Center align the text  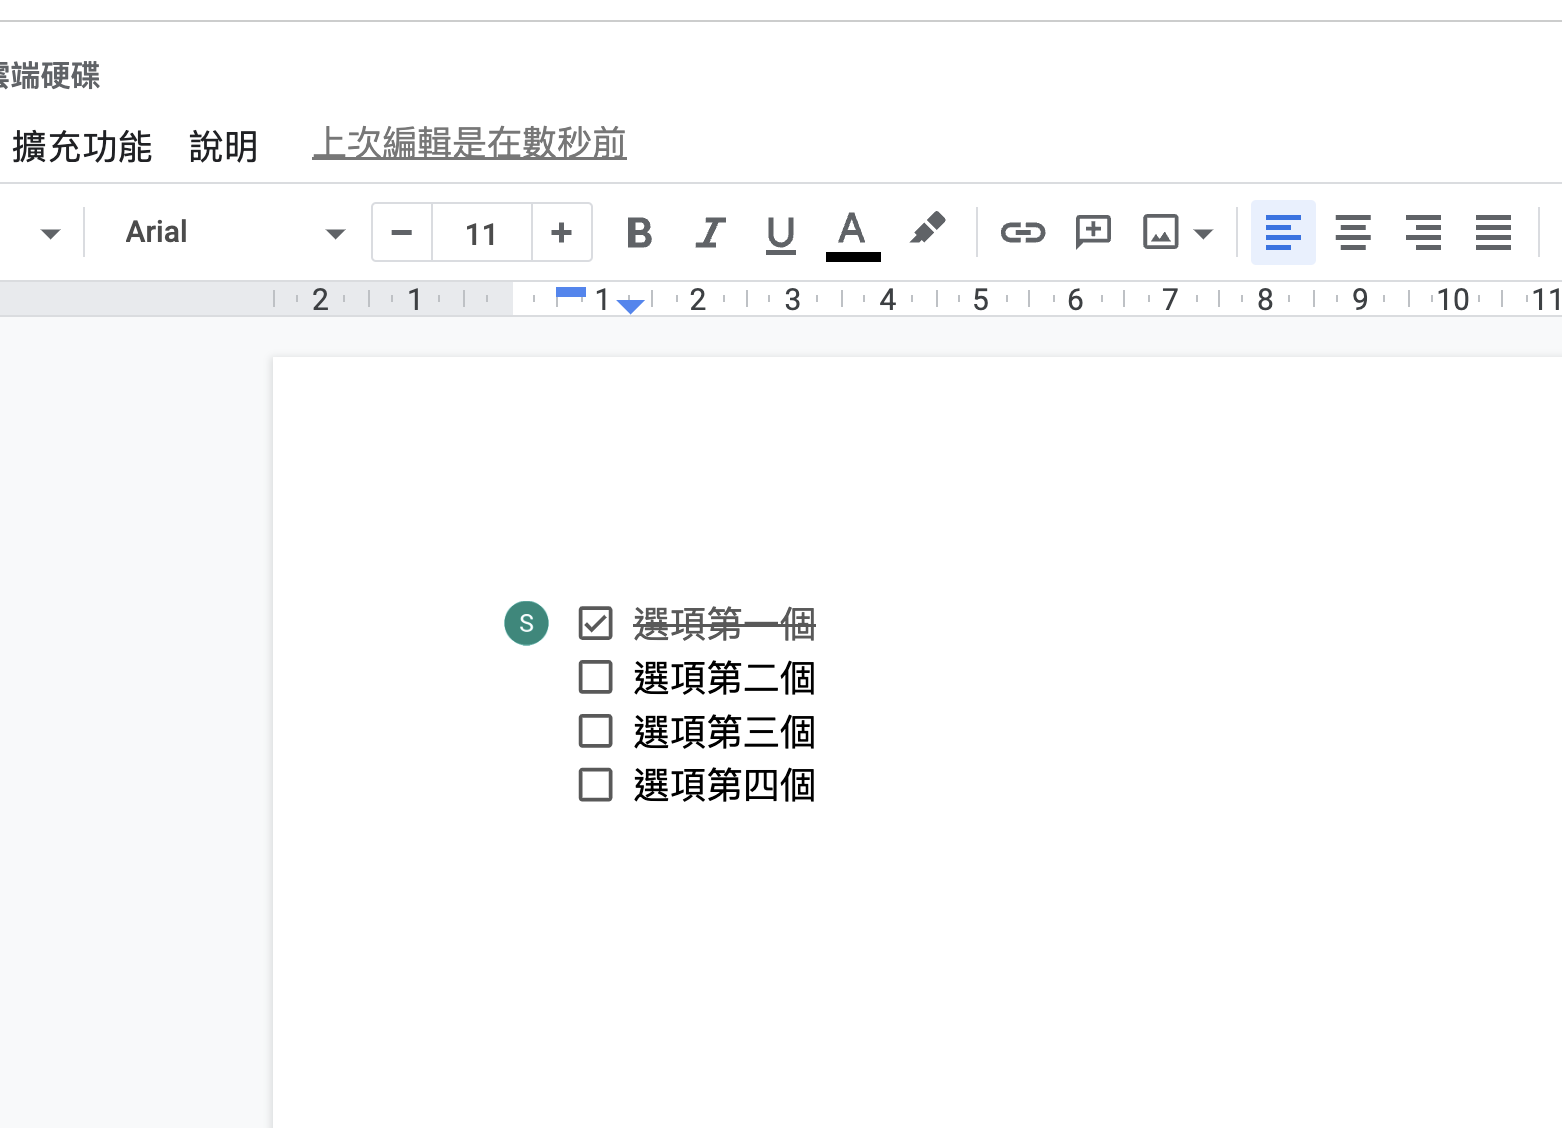point(1353,233)
